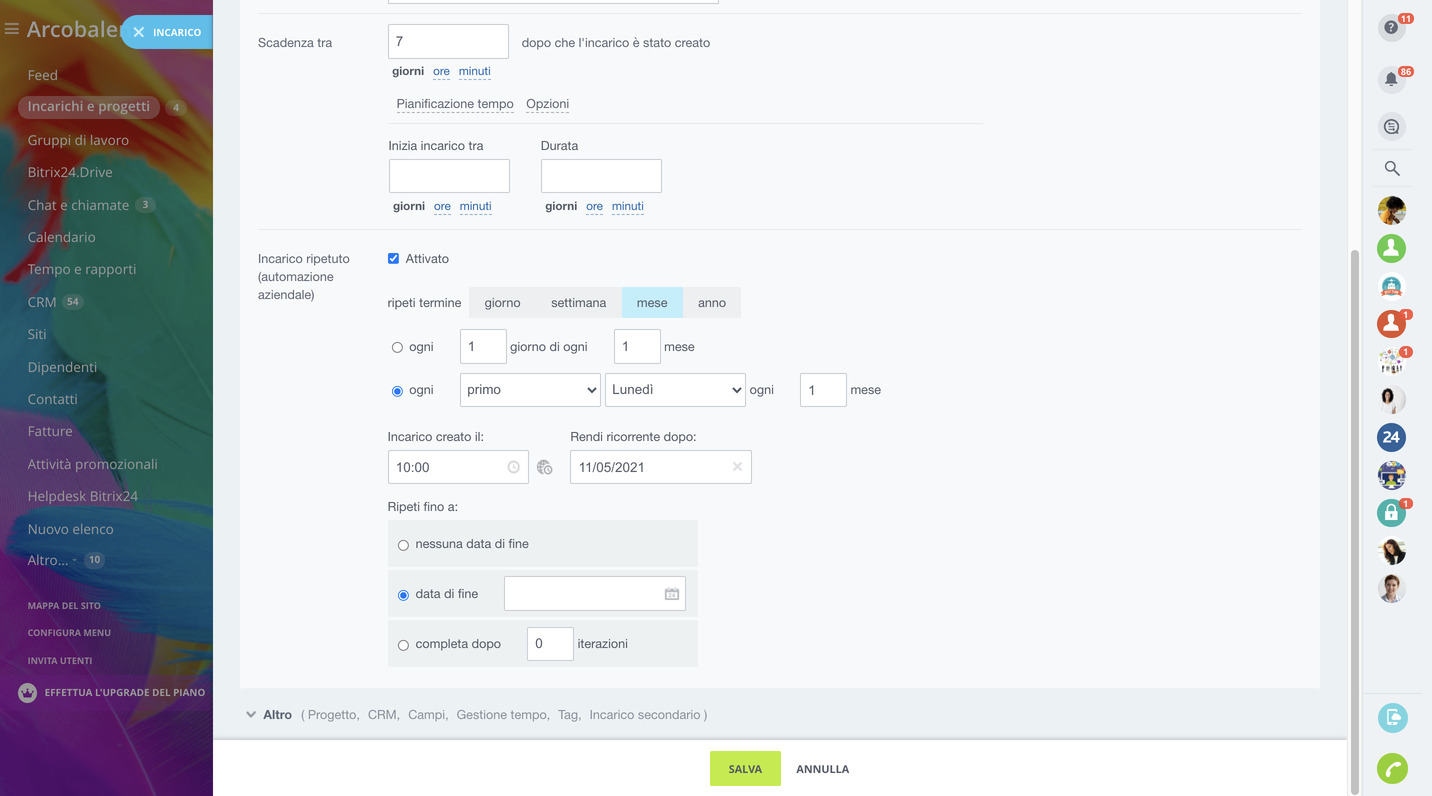
Task: Switch repeat term to 'giorno' tab
Action: tap(502, 303)
